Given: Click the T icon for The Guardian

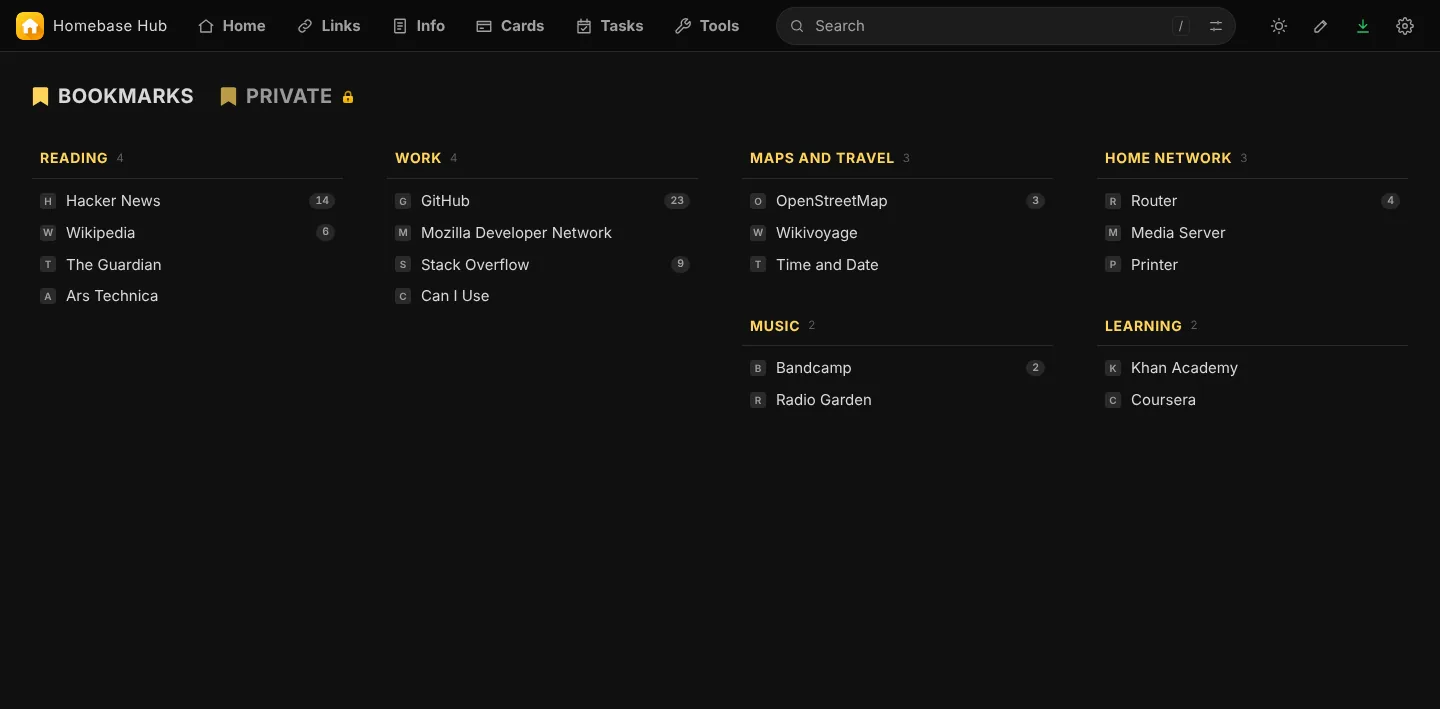Looking at the screenshot, I should (x=48, y=265).
